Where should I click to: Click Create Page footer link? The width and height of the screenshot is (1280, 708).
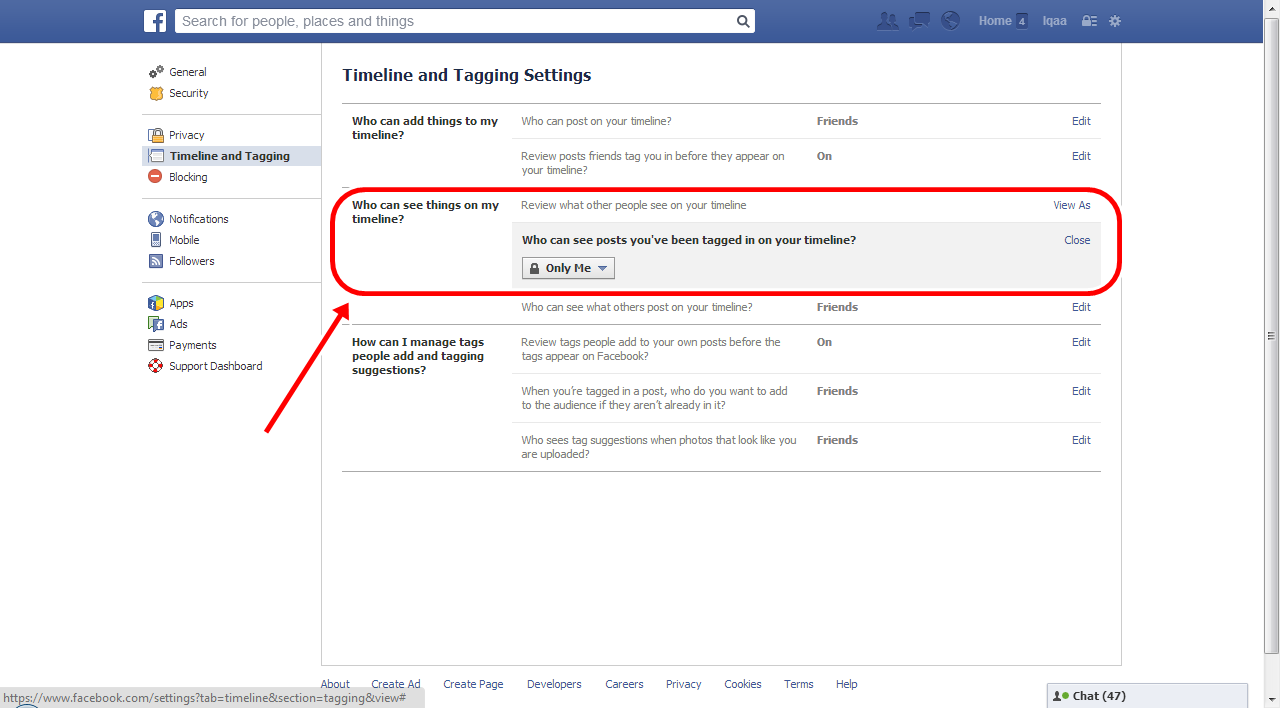click(473, 684)
